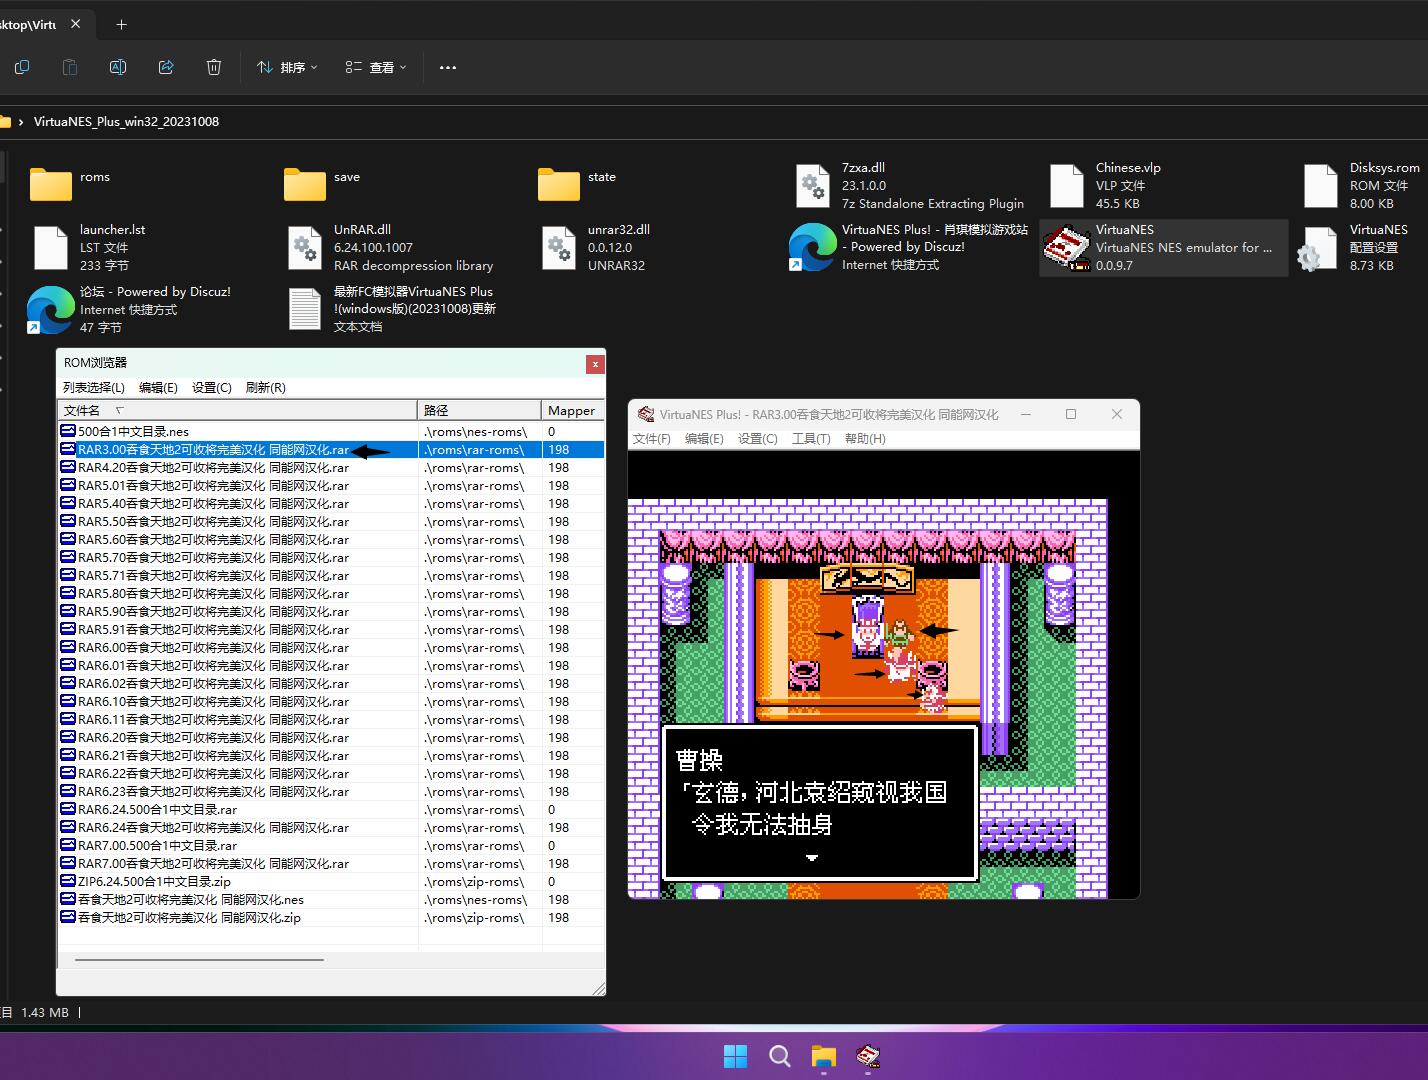Select ZIP6.24.500合1中文目录.zip row
1428x1080 pixels.
(331, 882)
